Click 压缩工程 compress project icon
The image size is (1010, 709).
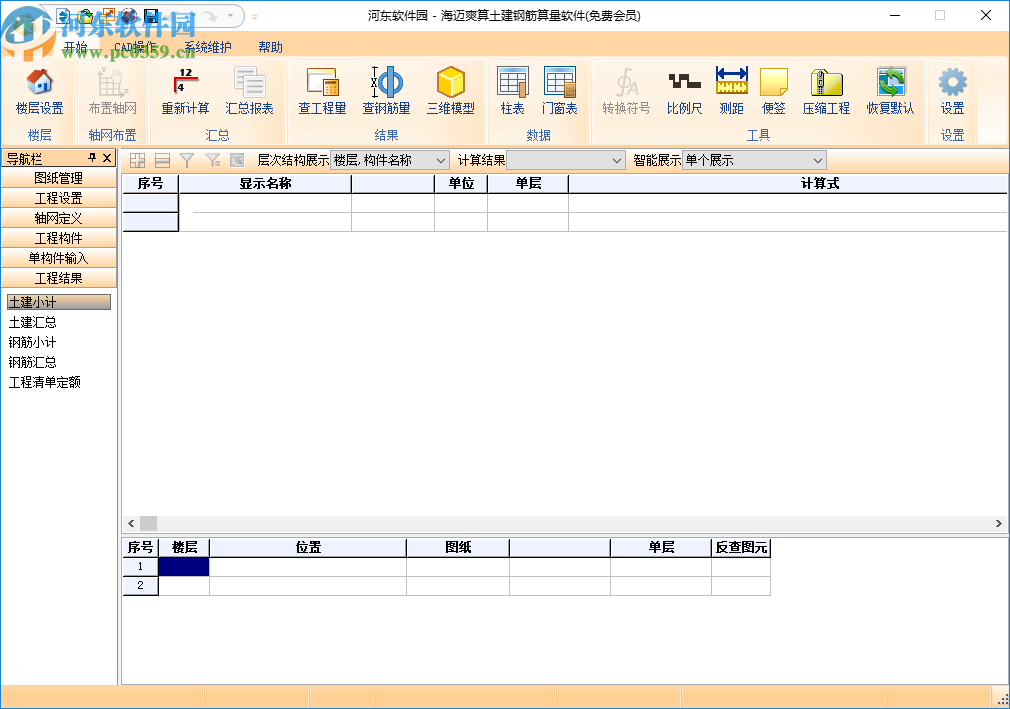coord(826,92)
